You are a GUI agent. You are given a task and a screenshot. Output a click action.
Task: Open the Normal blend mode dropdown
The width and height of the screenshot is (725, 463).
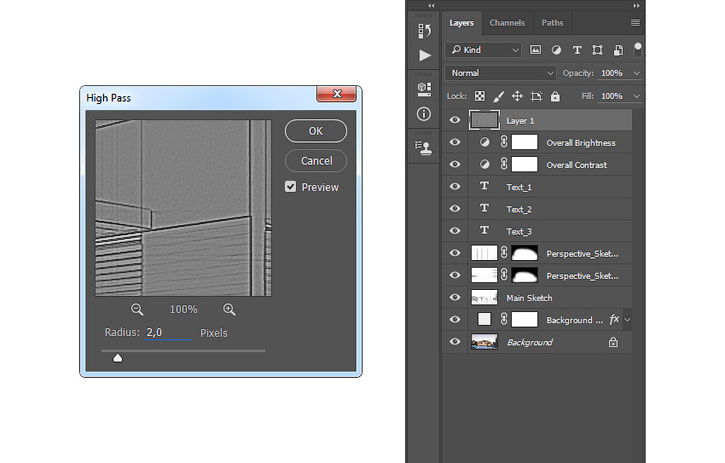(501, 73)
